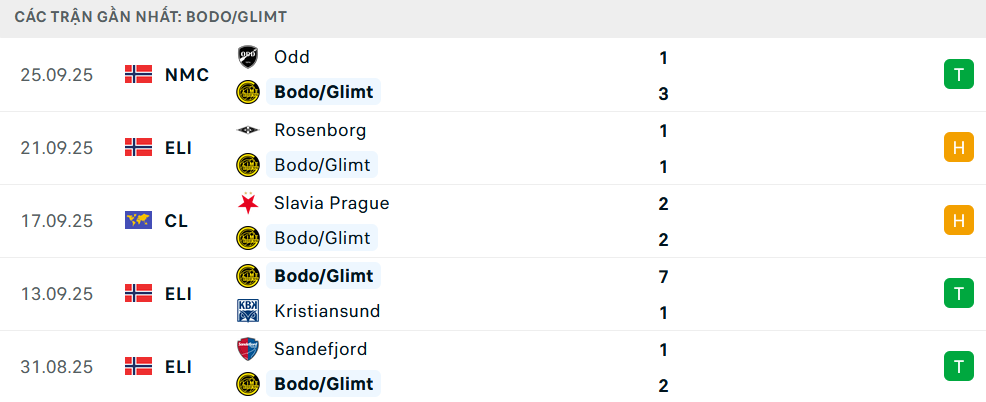Click the Norway flag beside NMC
The height and width of the screenshot is (402, 986).
tap(138, 74)
